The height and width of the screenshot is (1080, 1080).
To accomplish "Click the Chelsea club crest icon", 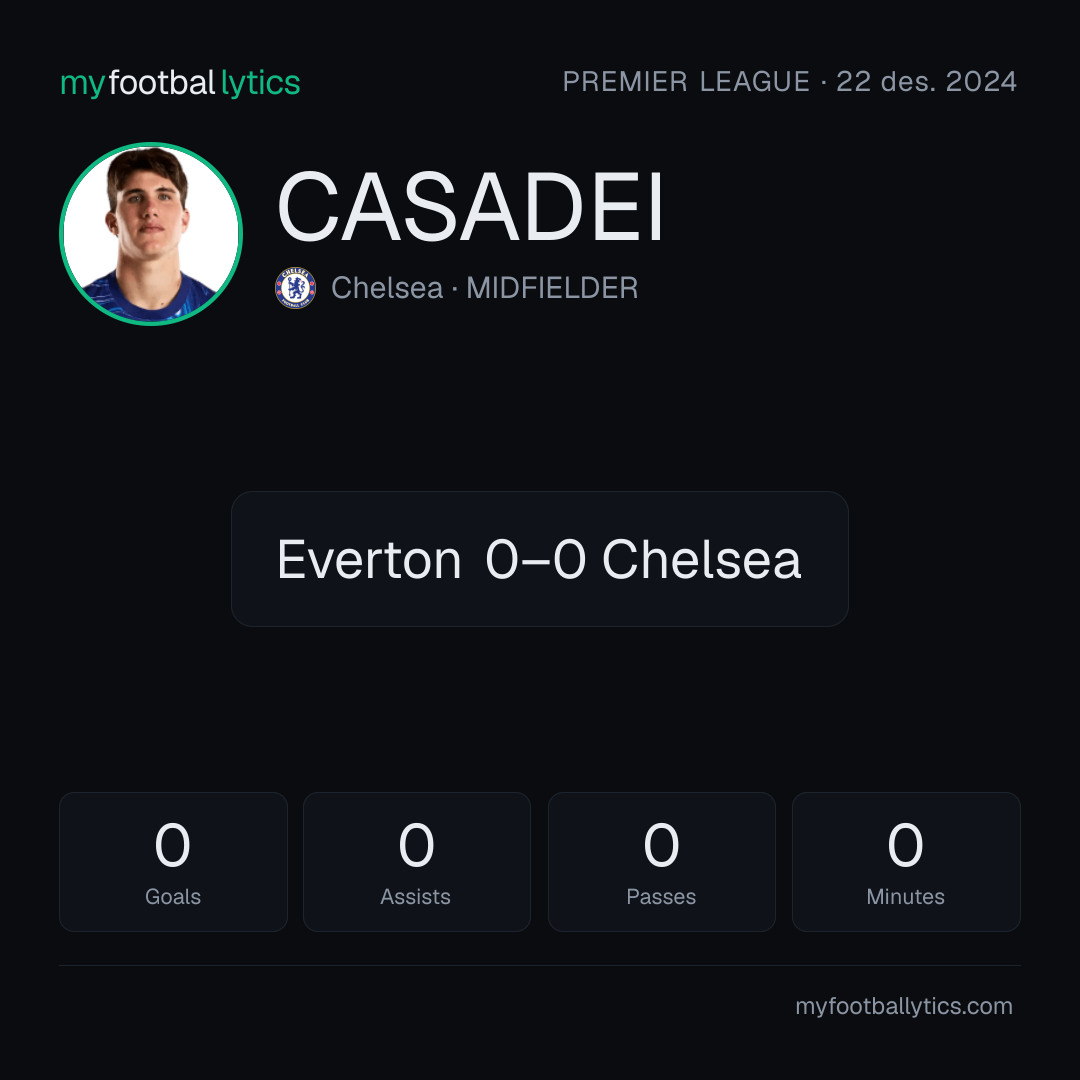I will 295,288.
